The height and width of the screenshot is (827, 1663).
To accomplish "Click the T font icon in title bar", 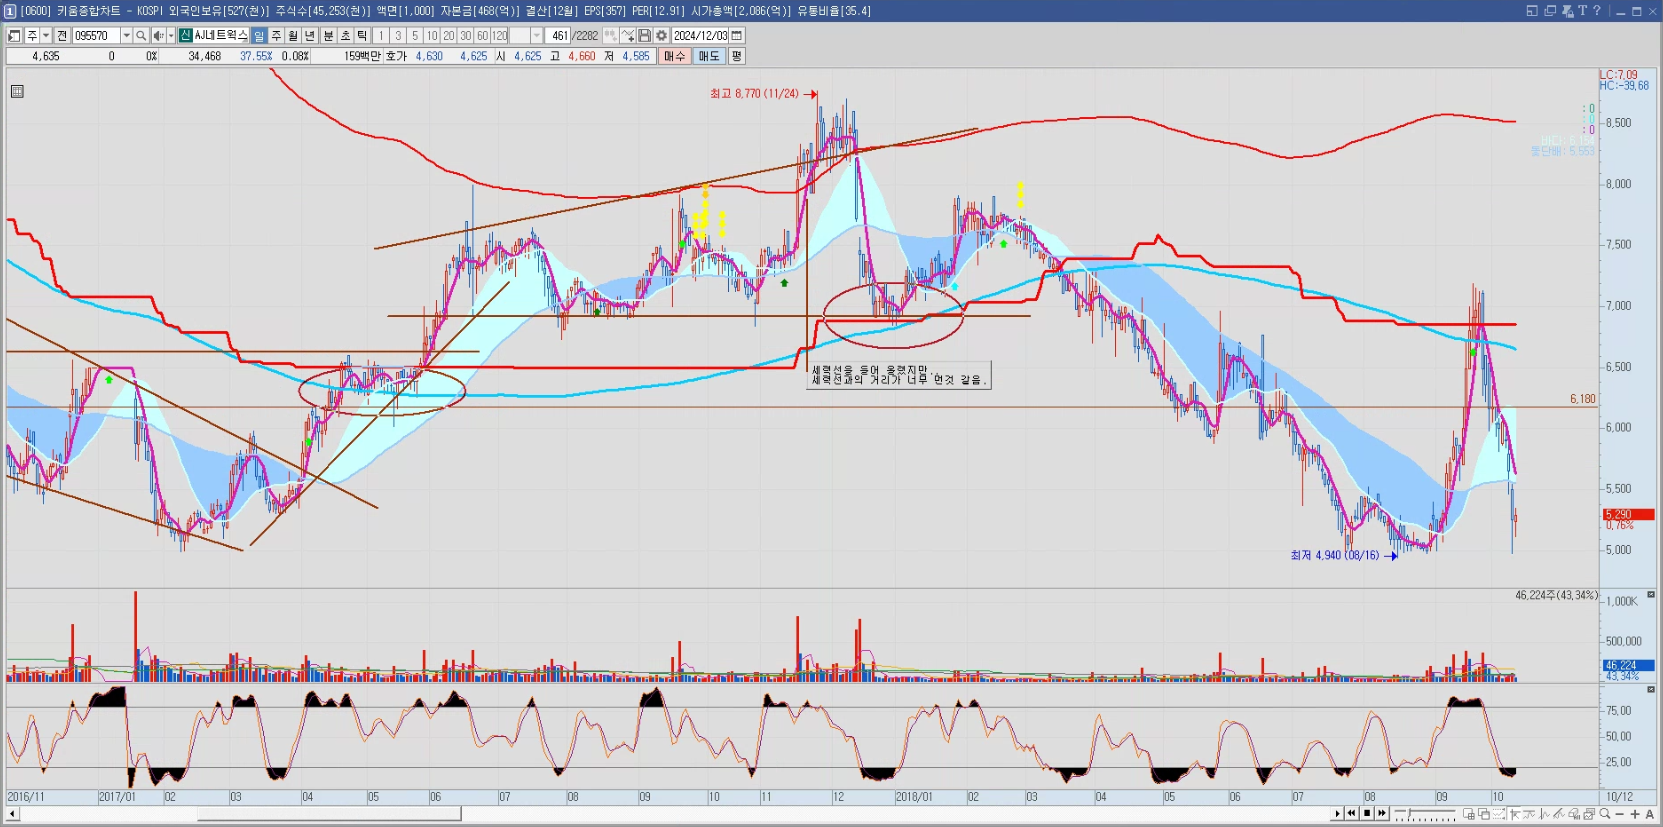I will click(x=1582, y=11).
